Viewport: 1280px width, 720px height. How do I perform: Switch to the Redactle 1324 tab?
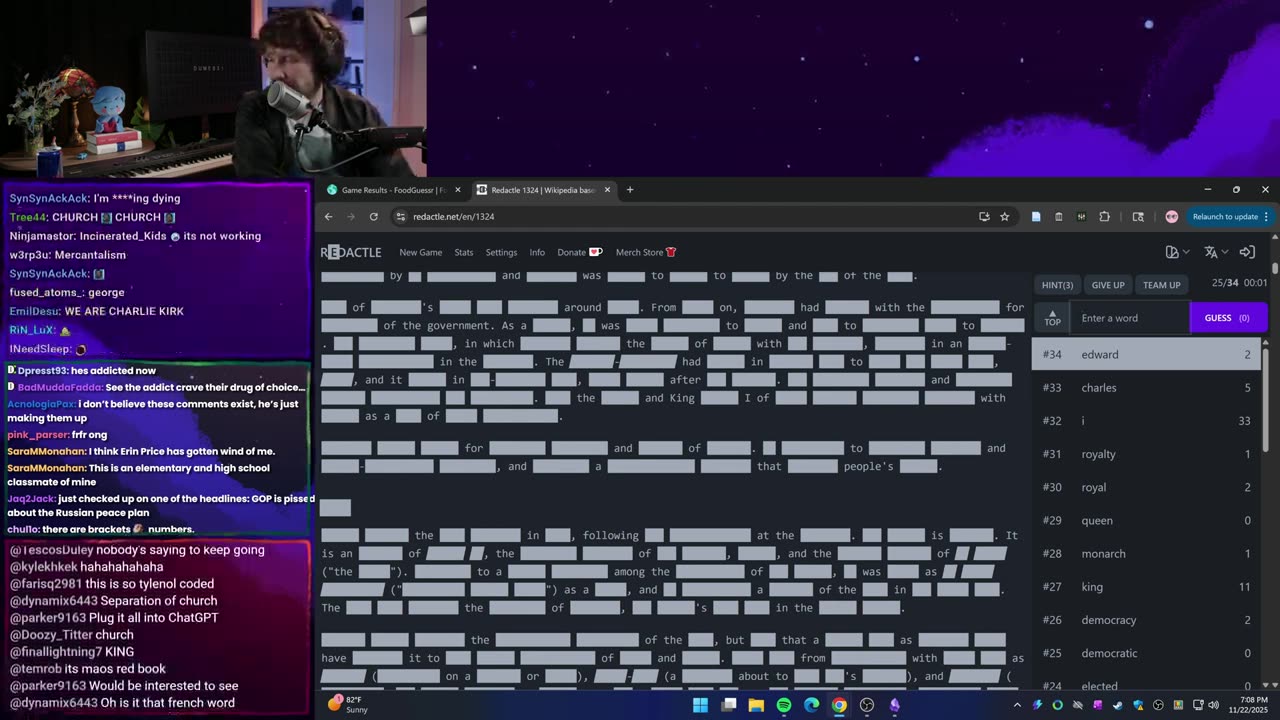pyautogui.click(x=543, y=190)
